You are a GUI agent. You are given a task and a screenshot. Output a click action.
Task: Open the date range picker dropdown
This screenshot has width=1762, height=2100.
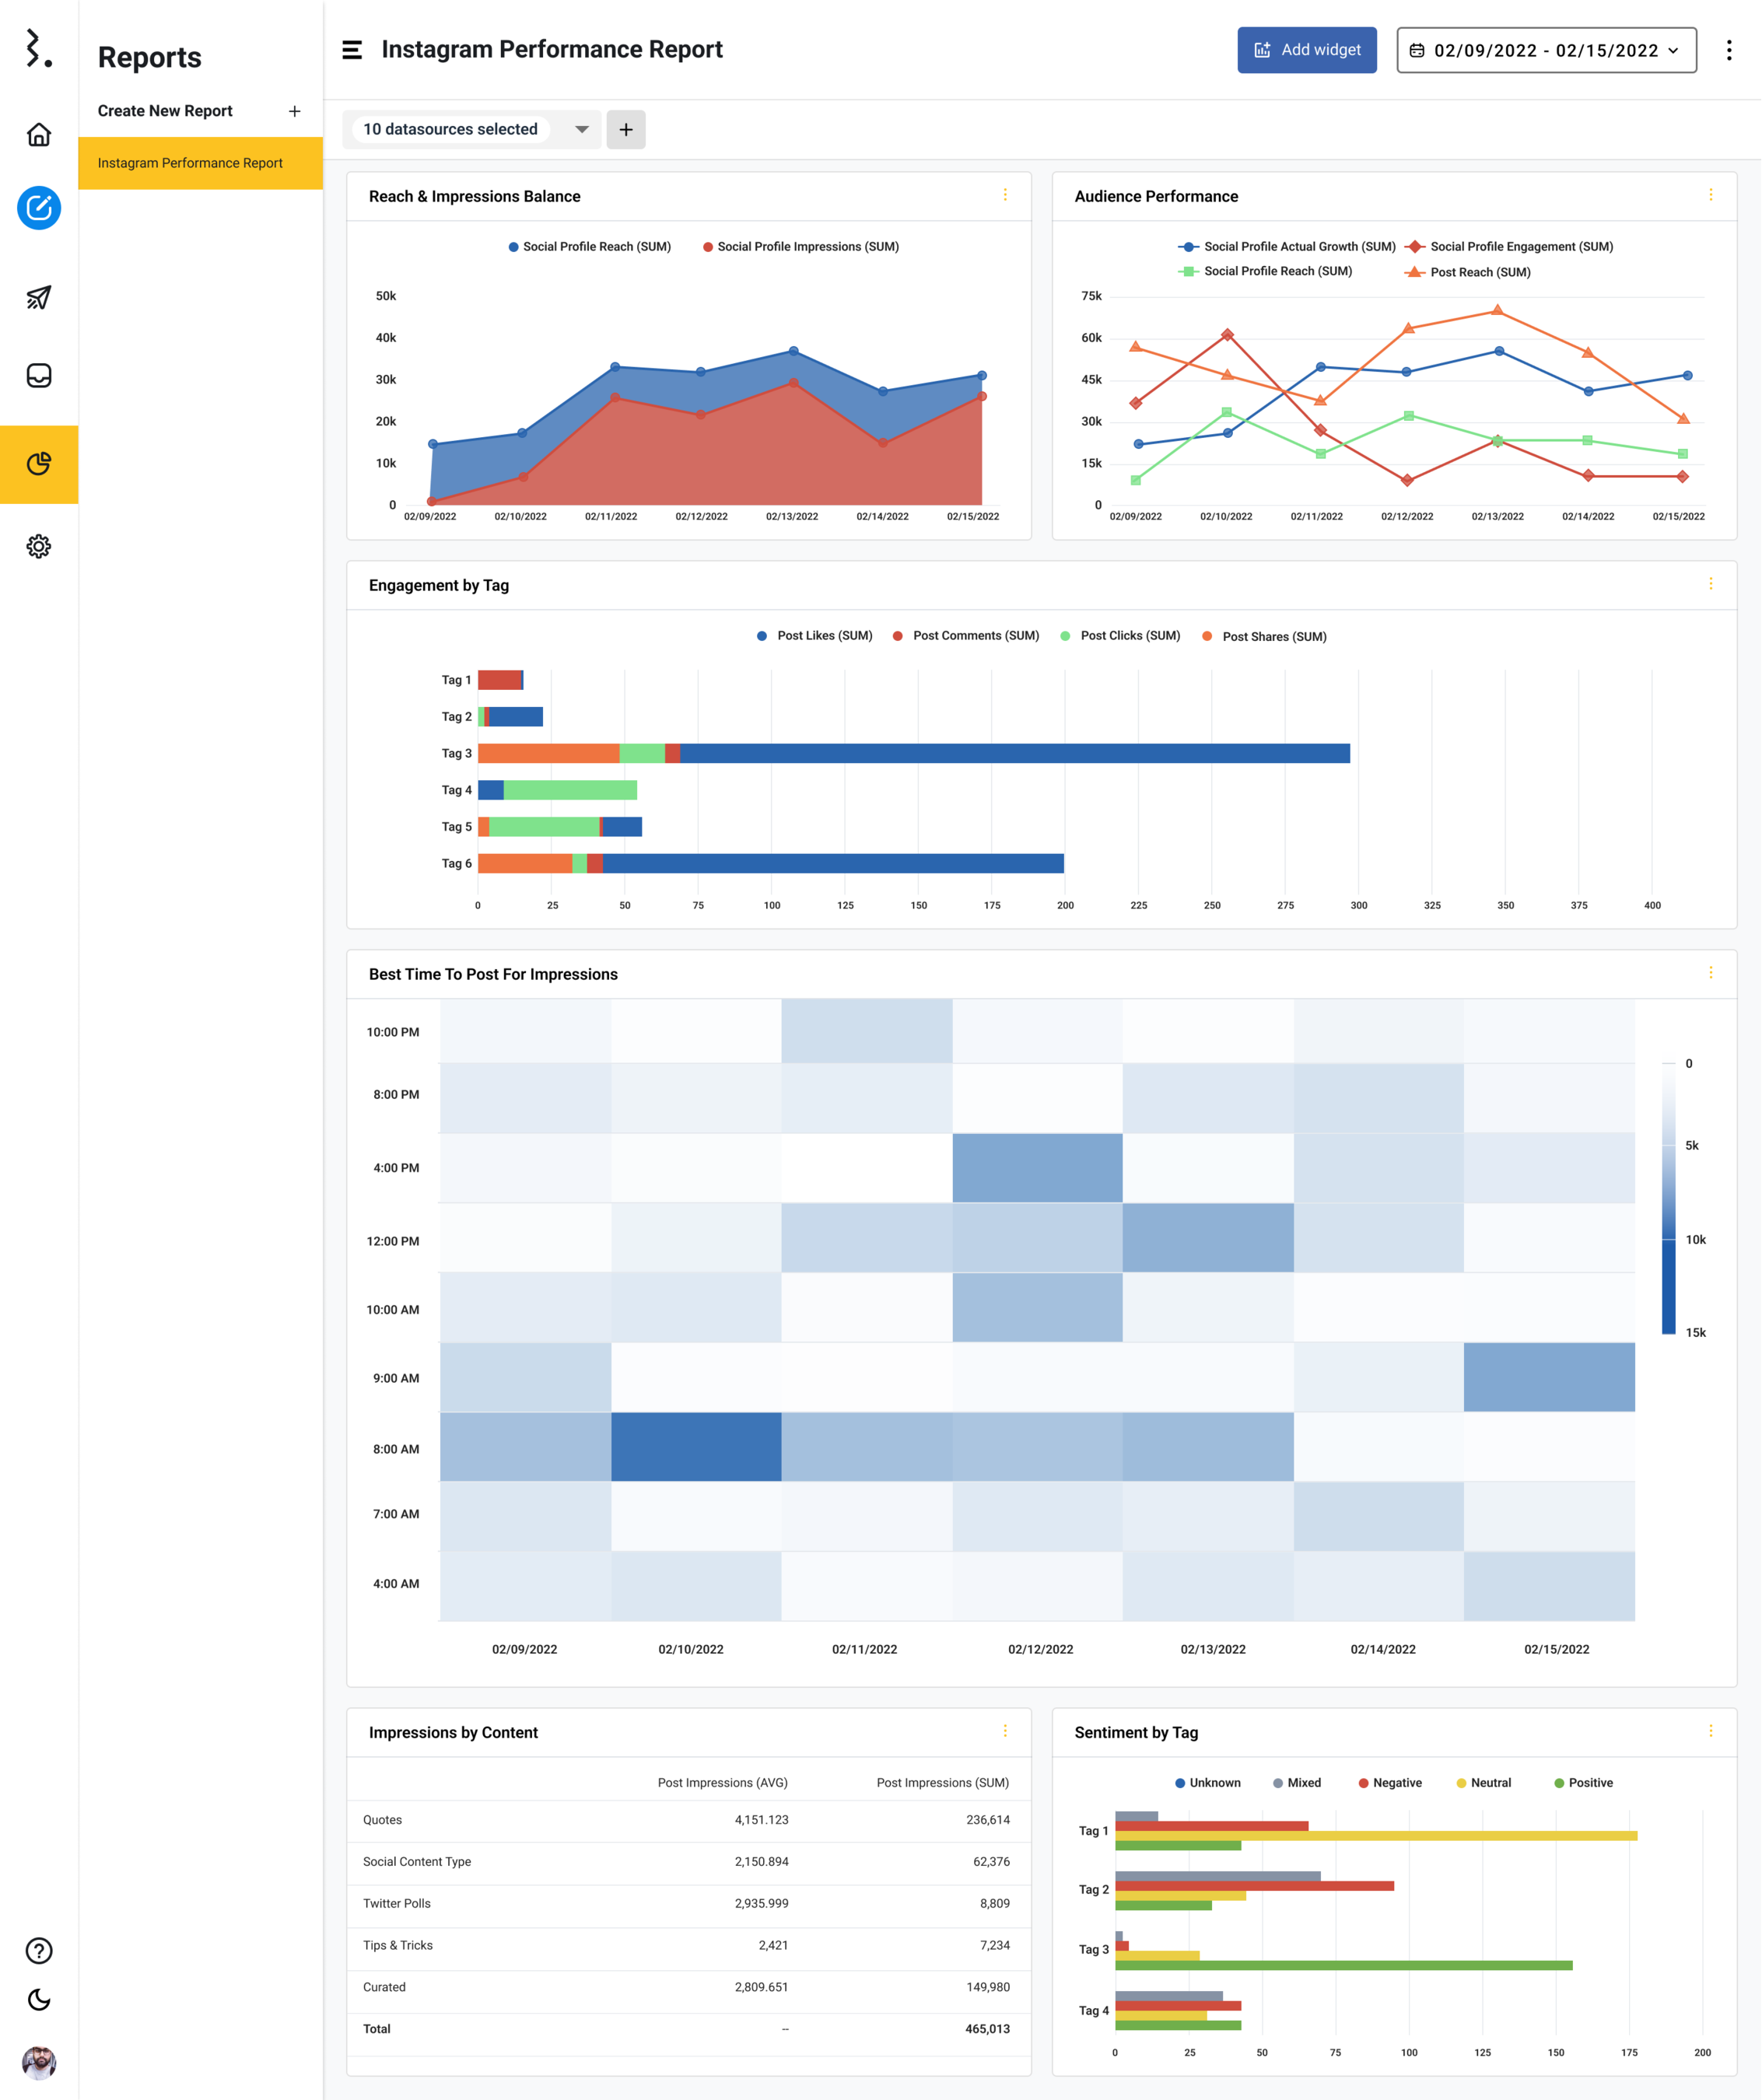pos(1545,50)
